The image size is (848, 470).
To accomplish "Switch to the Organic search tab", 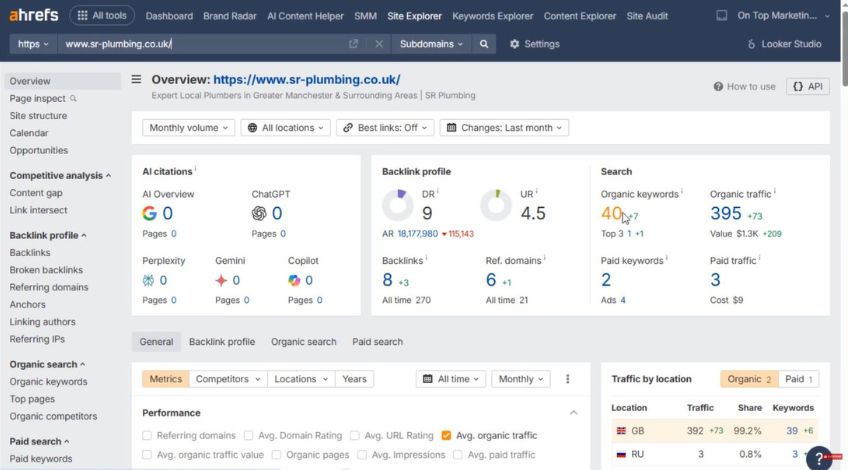I will coord(303,342).
